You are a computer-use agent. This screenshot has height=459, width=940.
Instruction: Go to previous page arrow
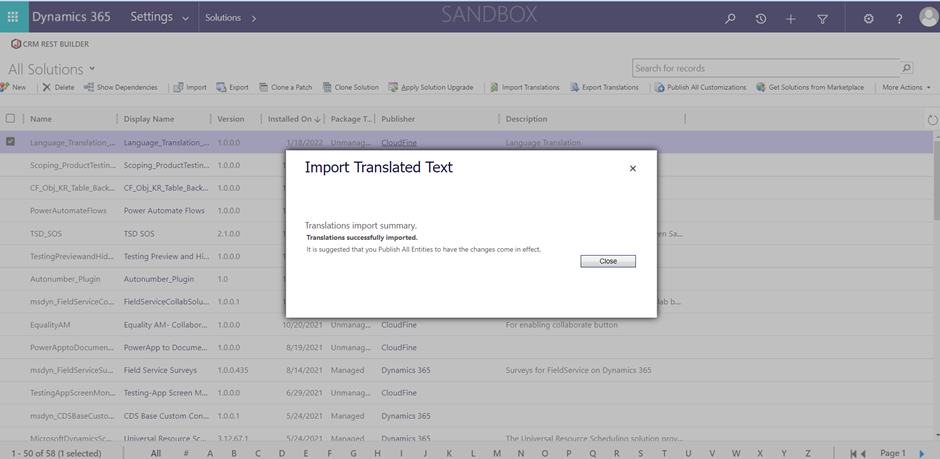tap(863, 454)
